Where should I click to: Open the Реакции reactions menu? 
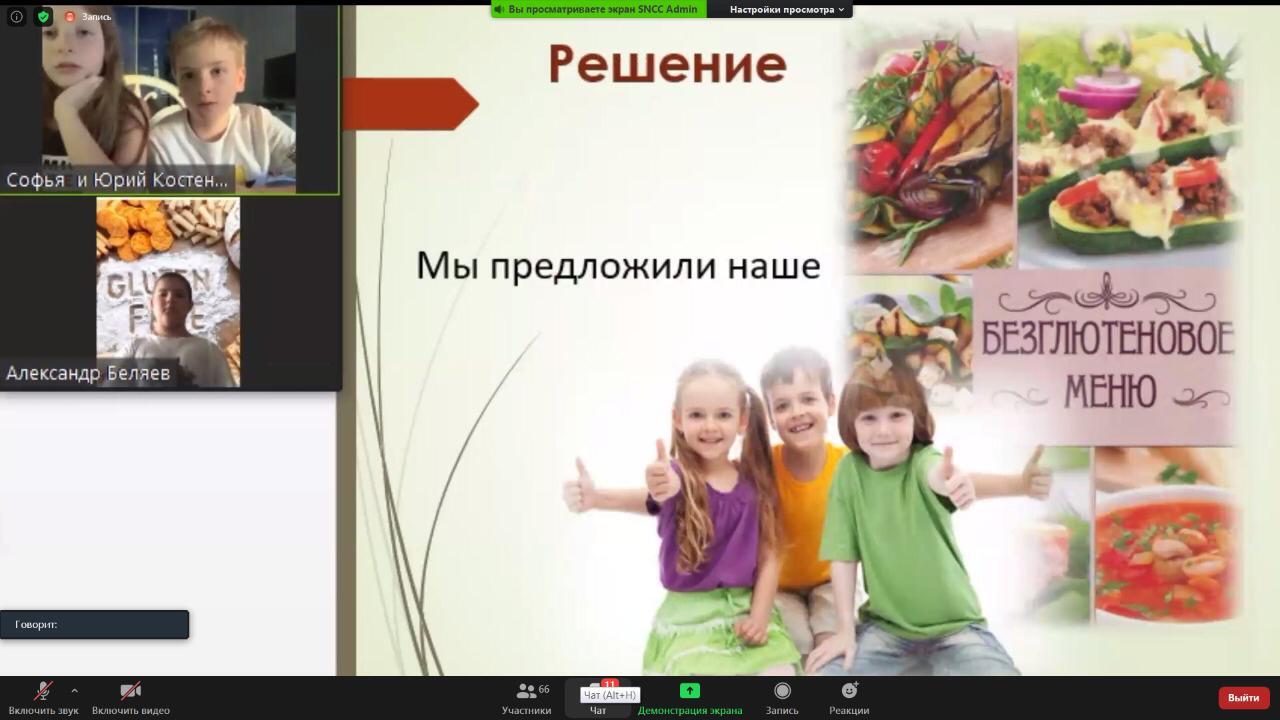[849, 697]
